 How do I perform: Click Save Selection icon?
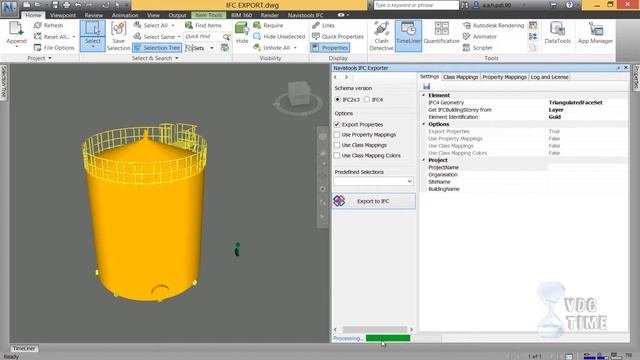pyautogui.click(x=118, y=29)
